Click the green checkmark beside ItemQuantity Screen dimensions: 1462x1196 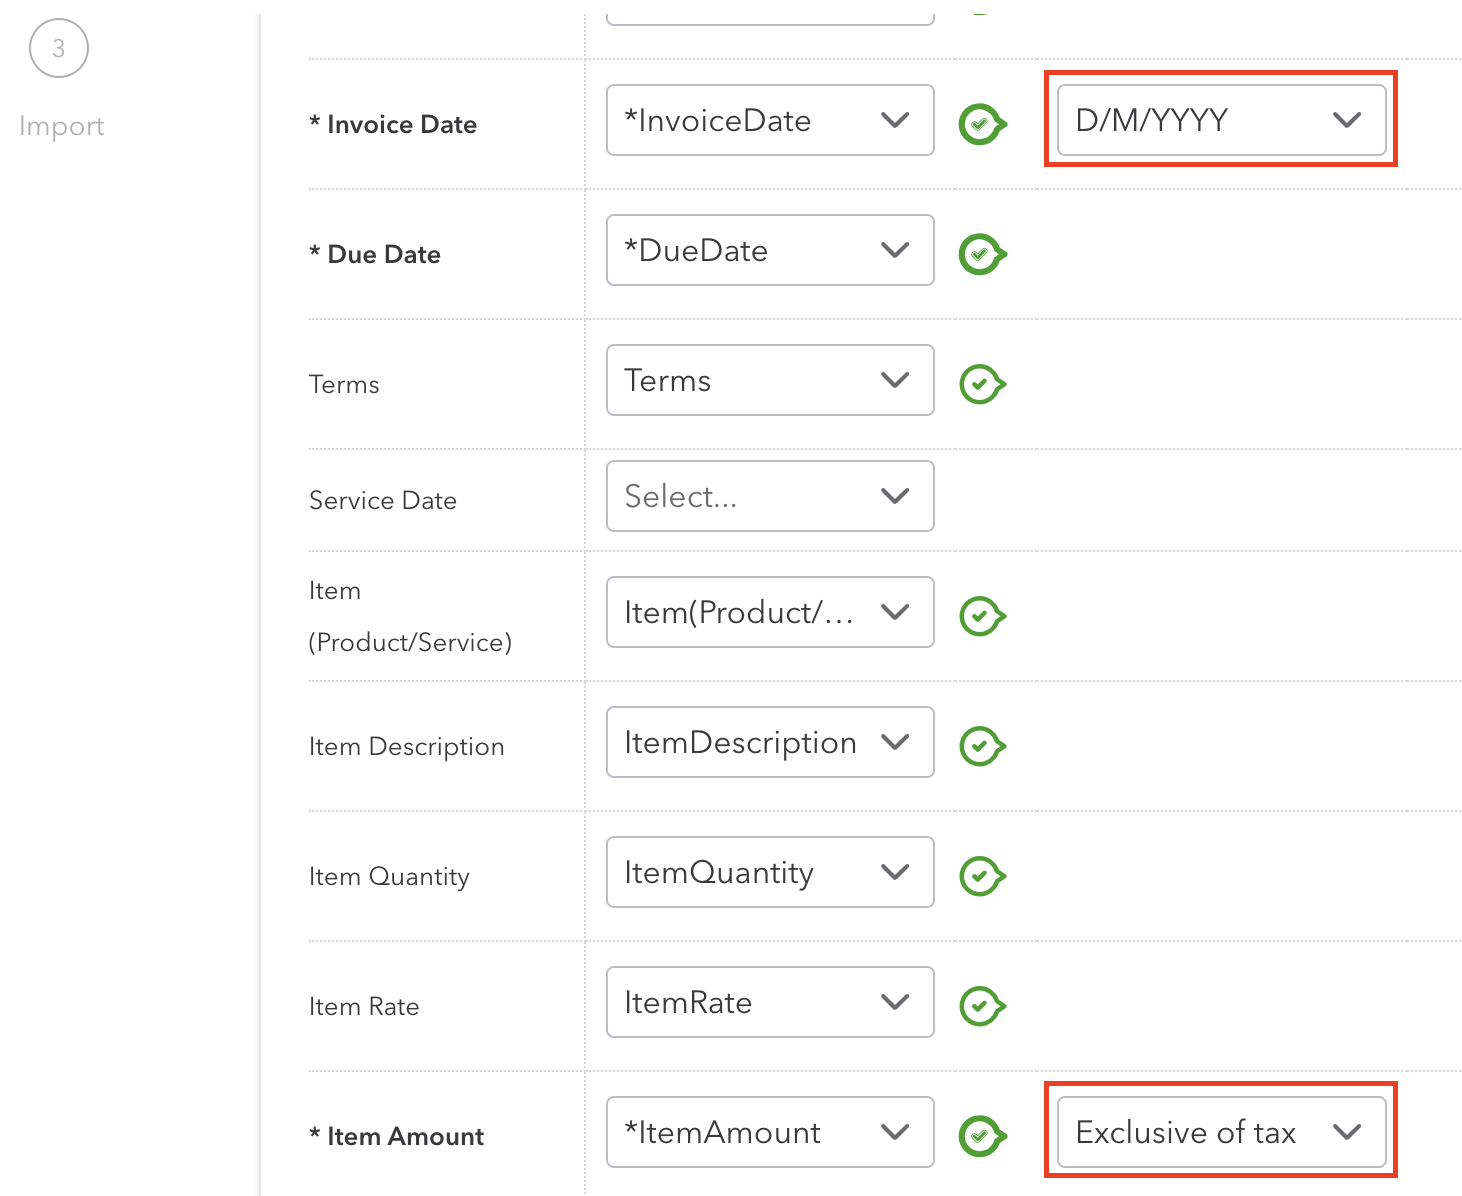point(981,876)
